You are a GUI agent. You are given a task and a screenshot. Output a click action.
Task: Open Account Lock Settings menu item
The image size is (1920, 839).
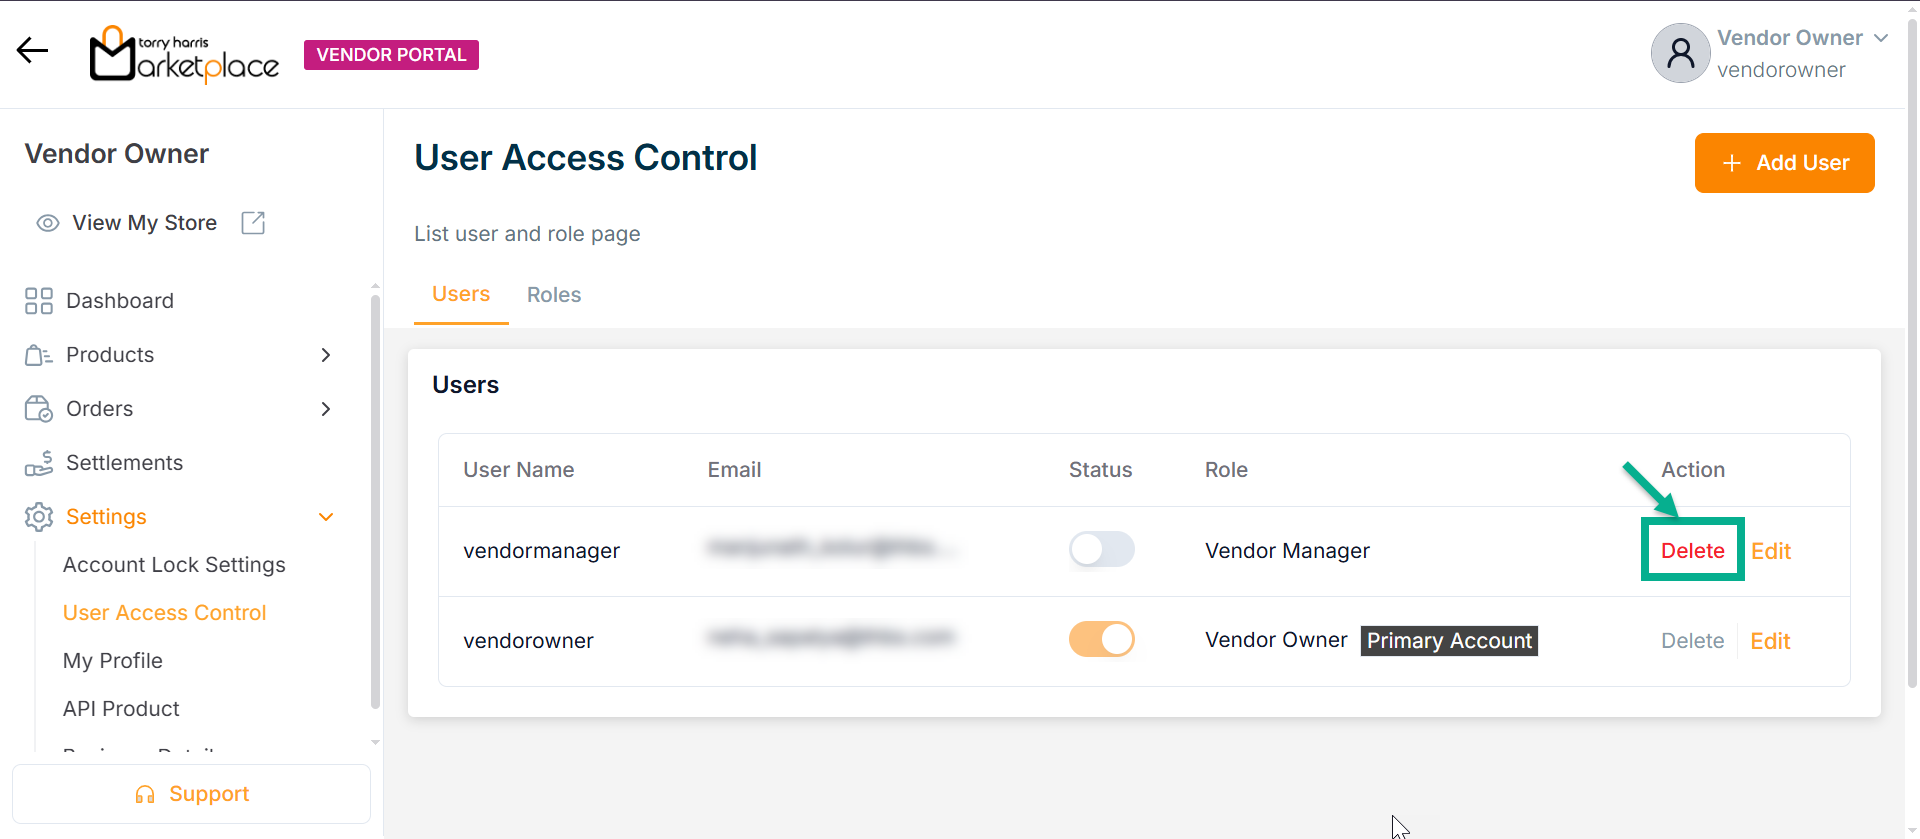tap(174, 565)
